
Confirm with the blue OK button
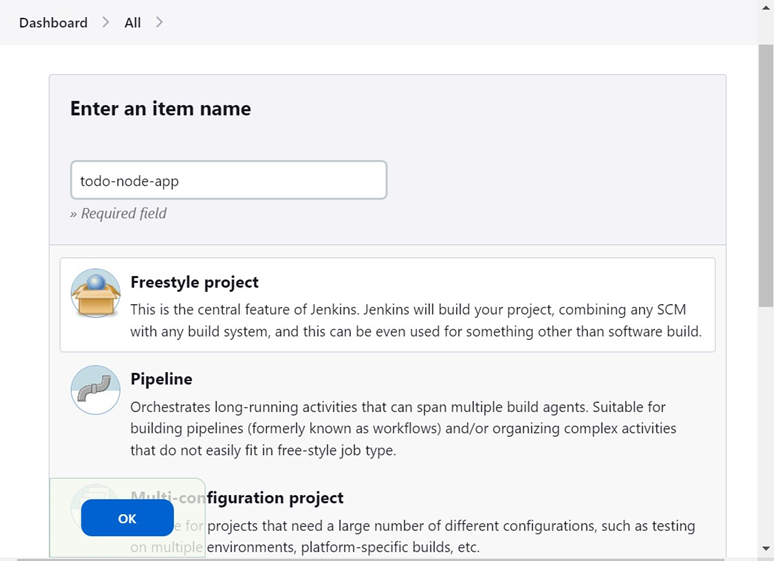click(127, 518)
